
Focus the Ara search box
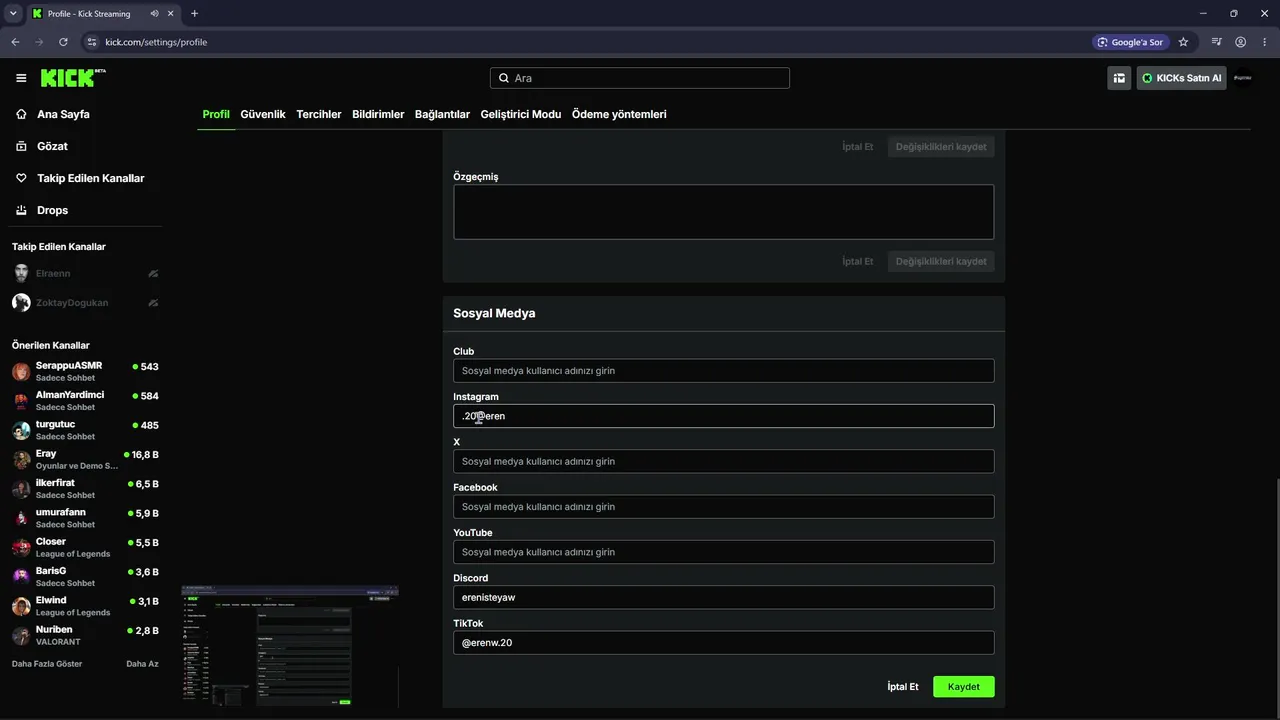click(640, 78)
